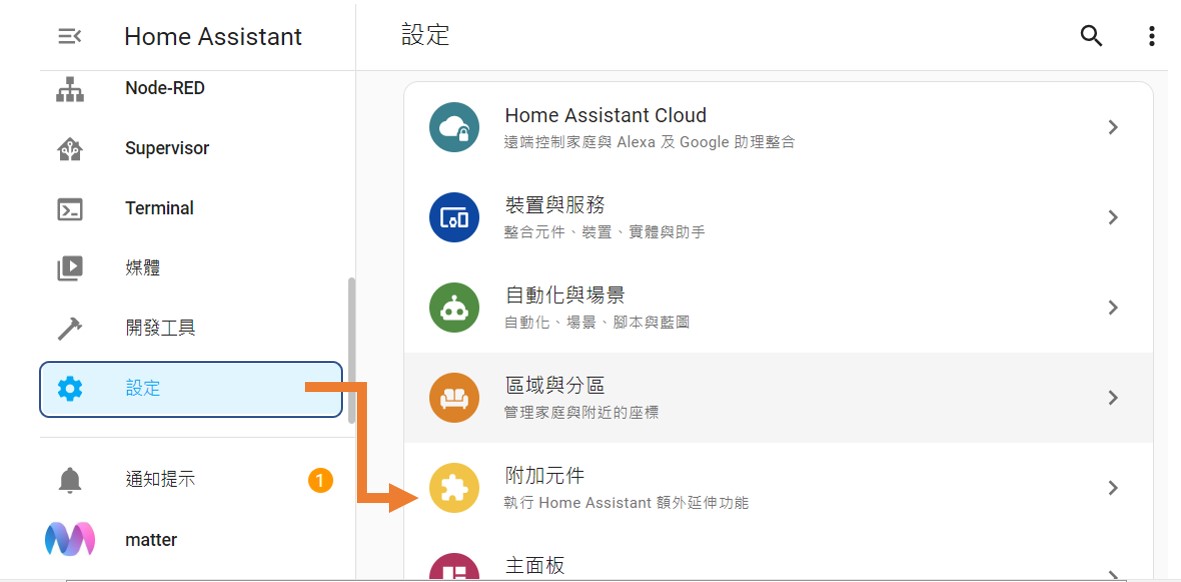
Task: Click the yellow add-ons puzzle icon
Action: [x=454, y=488]
